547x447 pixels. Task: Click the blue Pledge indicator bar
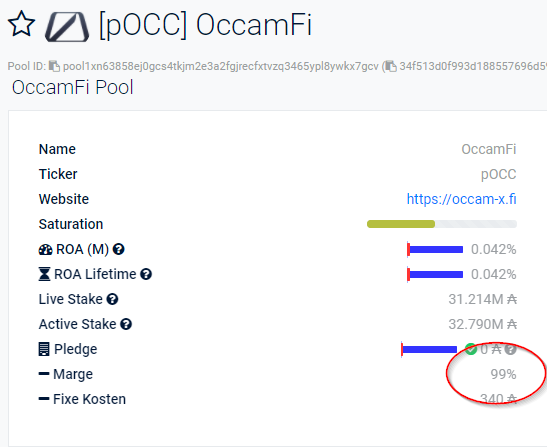pyautogui.click(x=429, y=349)
